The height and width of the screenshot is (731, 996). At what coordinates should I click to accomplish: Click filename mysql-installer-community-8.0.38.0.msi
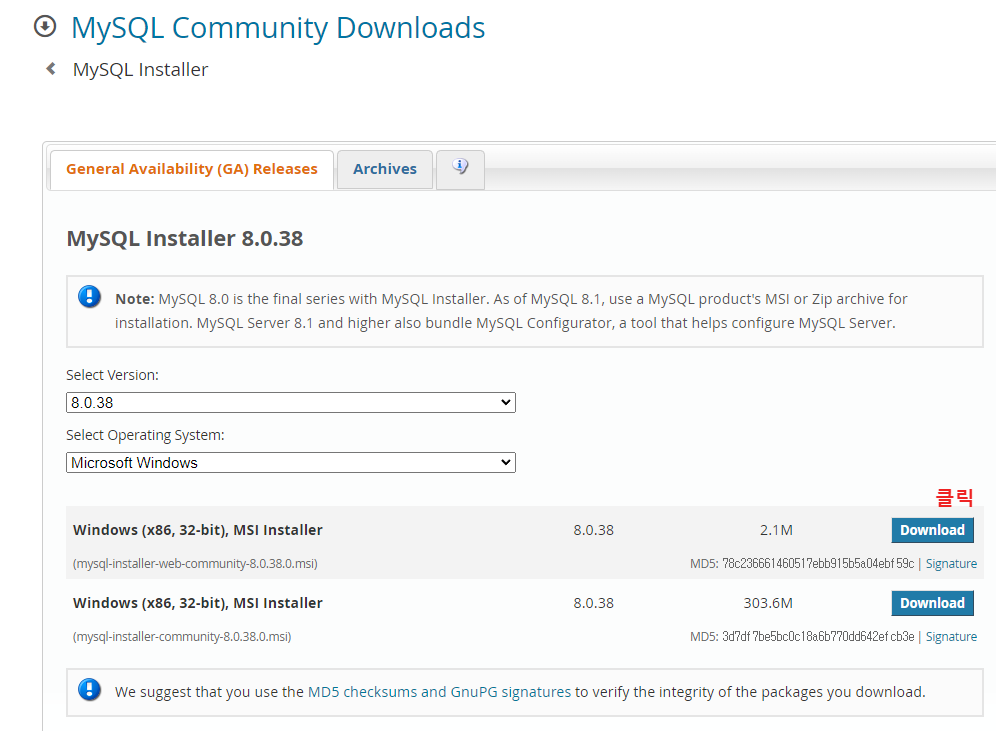182,636
